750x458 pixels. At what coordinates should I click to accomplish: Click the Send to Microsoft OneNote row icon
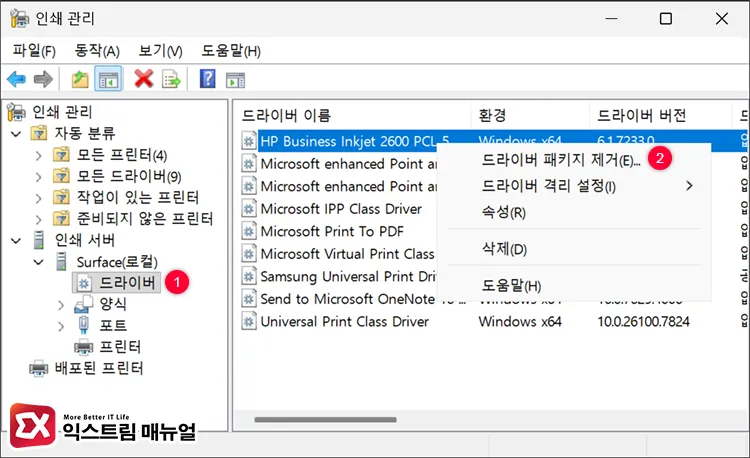pos(249,299)
